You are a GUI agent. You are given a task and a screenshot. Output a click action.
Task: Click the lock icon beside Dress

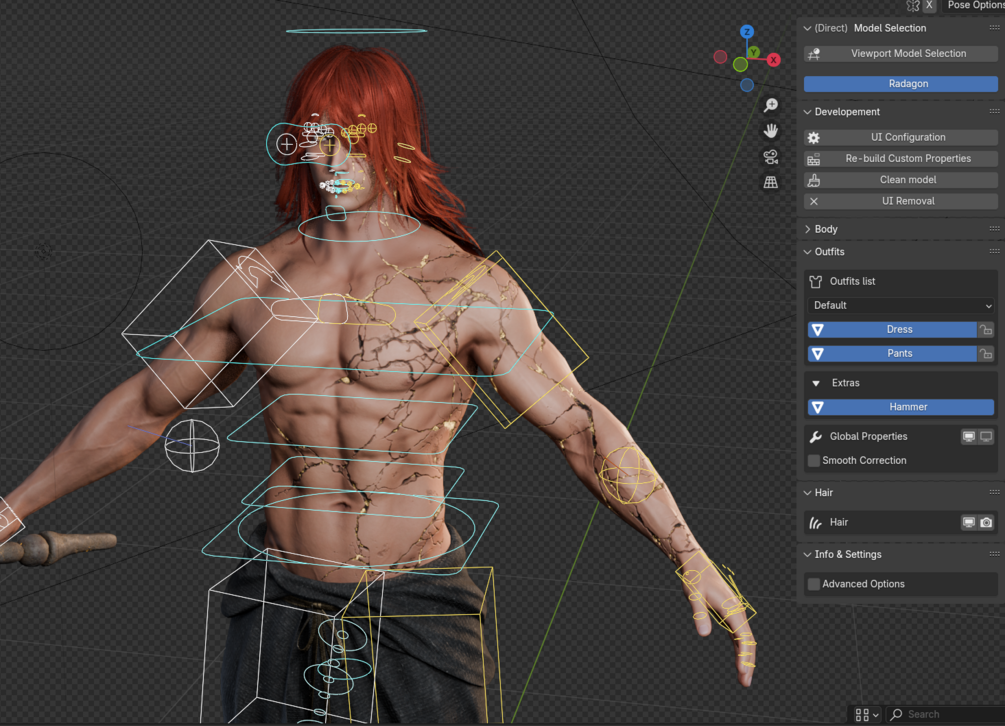(x=986, y=329)
